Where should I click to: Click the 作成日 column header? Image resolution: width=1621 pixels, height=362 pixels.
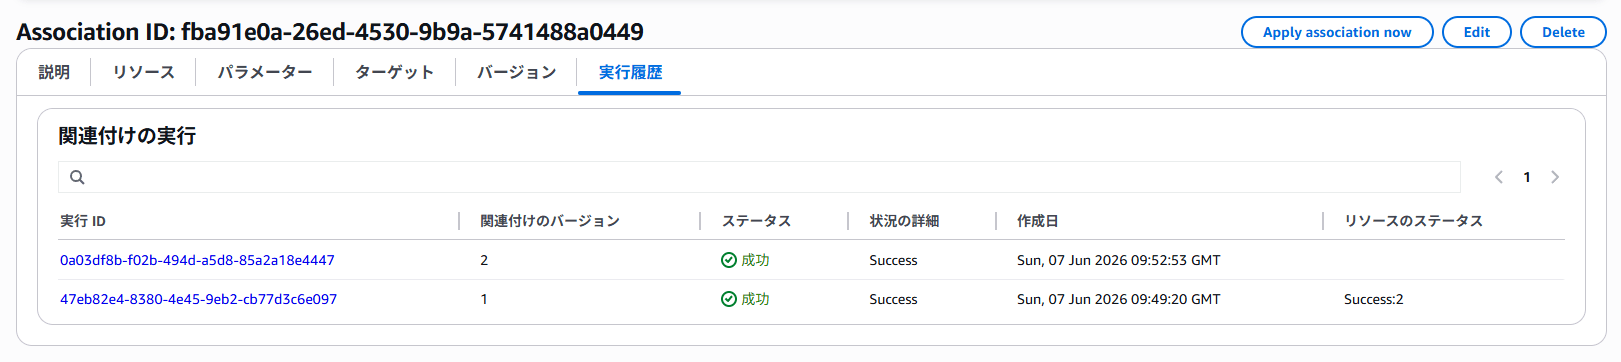coord(1038,221)
